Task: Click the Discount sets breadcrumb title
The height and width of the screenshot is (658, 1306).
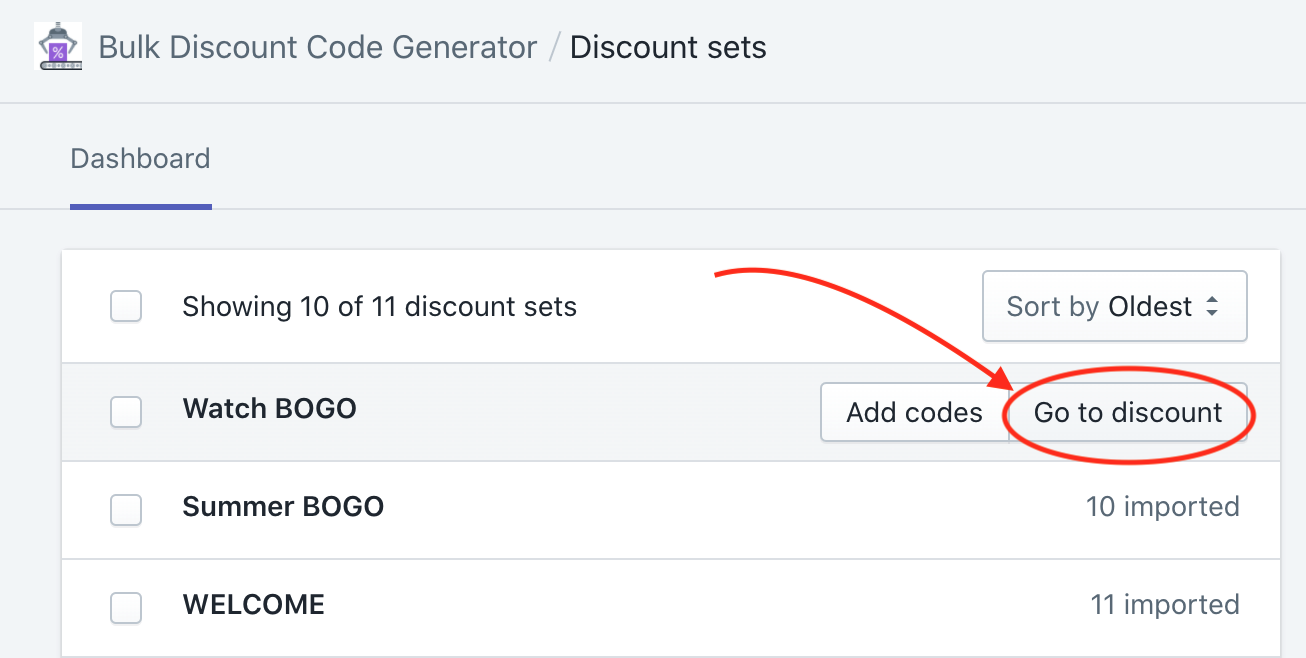Action: (668, 47)
